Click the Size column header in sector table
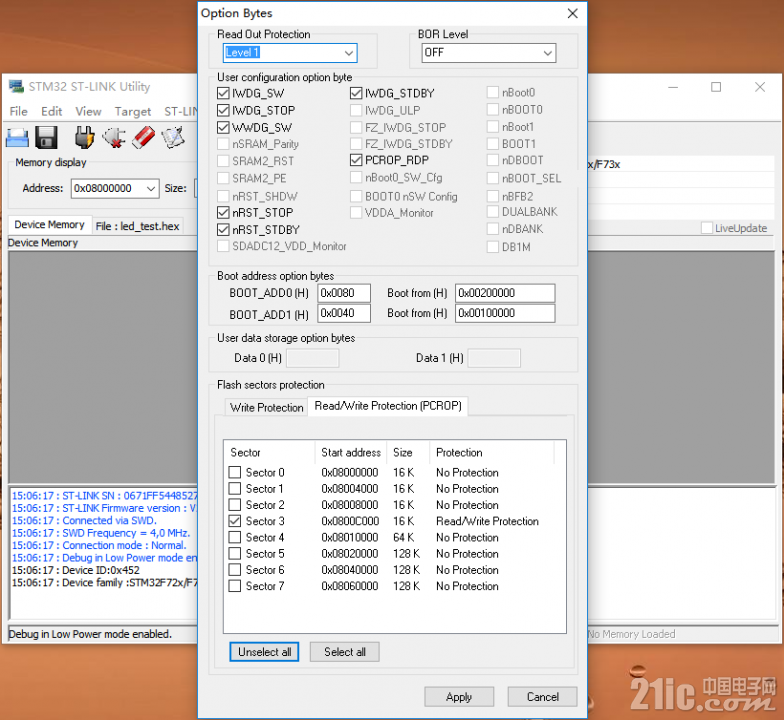Image resolution: width=784 pixels, height=720 pixels. point(408,452)
